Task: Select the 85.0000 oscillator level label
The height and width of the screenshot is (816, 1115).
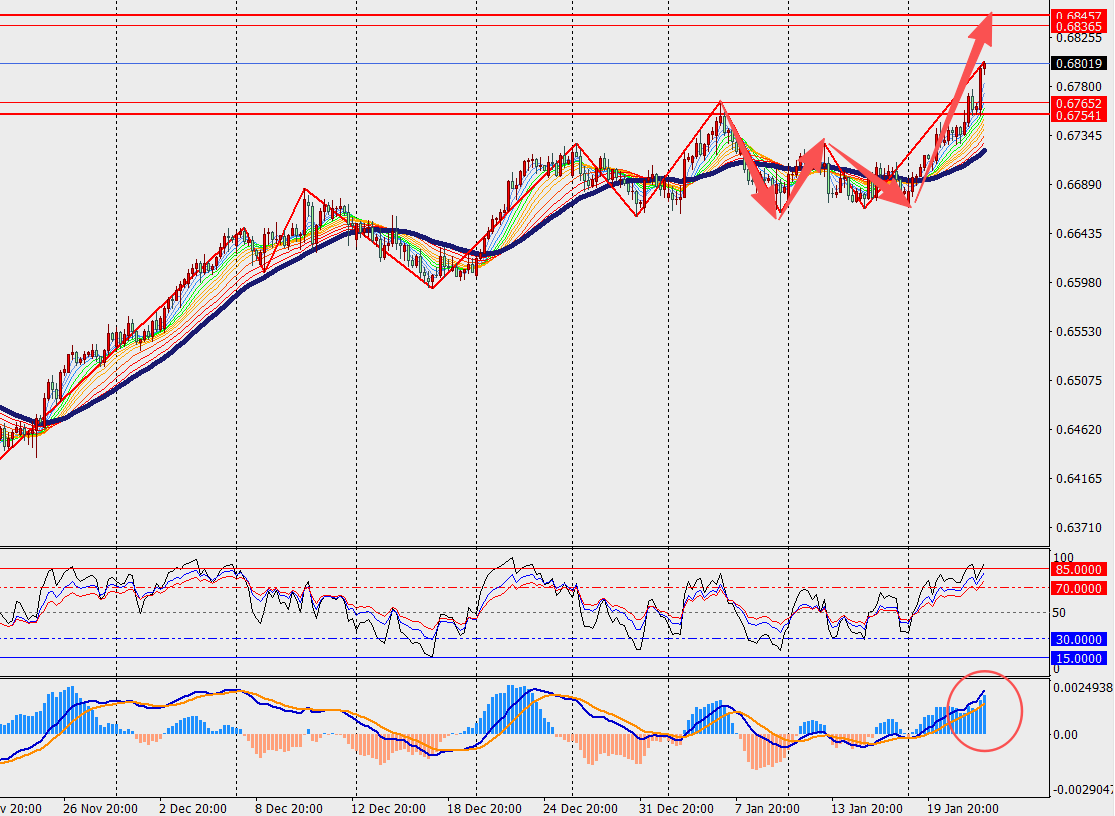Action: coord(1078,569)
